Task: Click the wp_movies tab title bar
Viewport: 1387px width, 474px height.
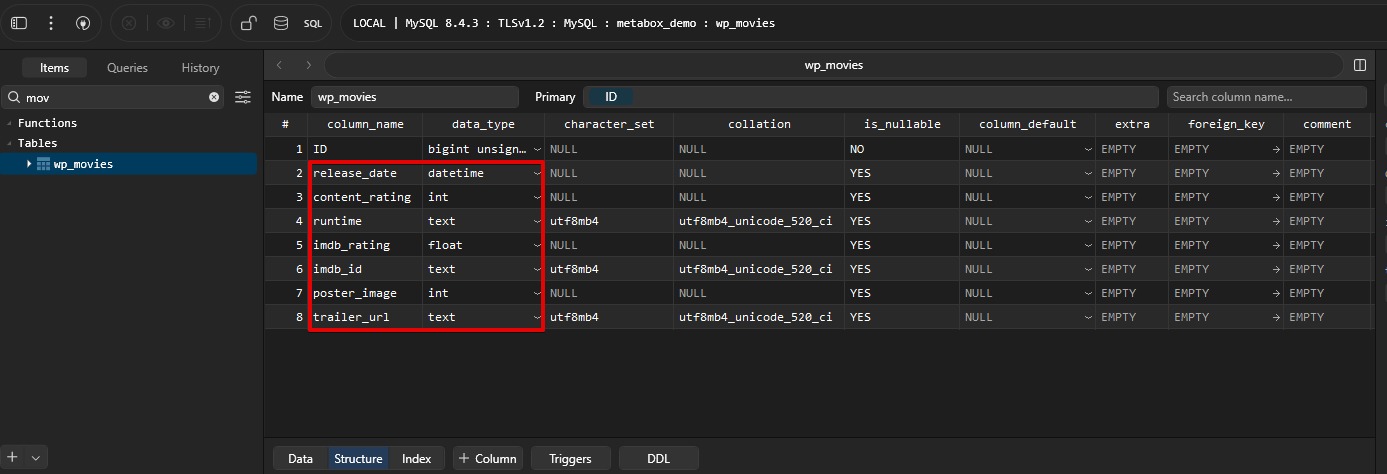Action: [833, 65]
